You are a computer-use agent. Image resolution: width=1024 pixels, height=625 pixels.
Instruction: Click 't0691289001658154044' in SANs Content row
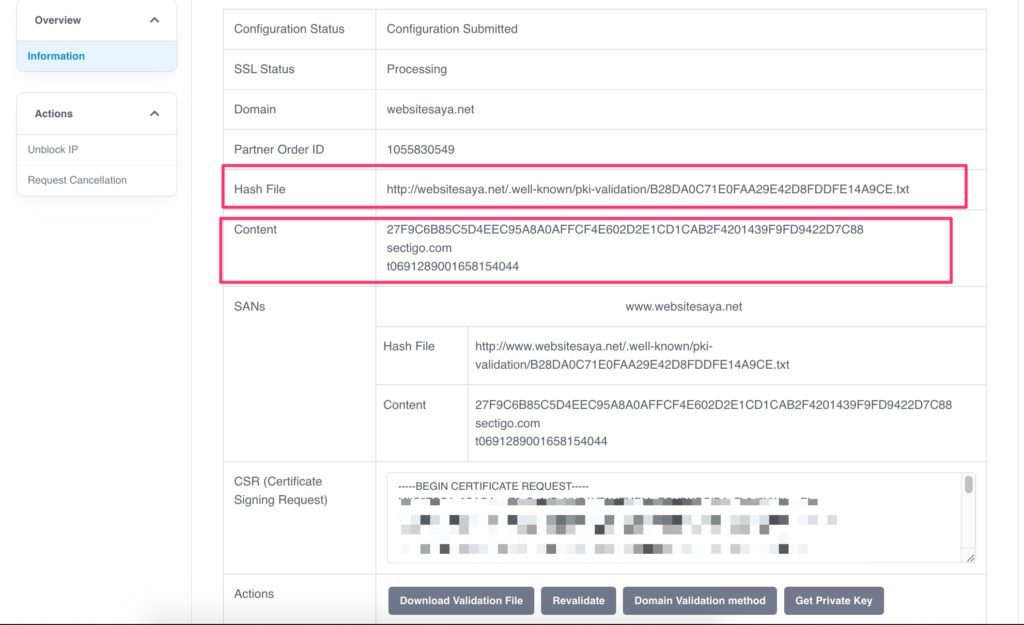541,441
